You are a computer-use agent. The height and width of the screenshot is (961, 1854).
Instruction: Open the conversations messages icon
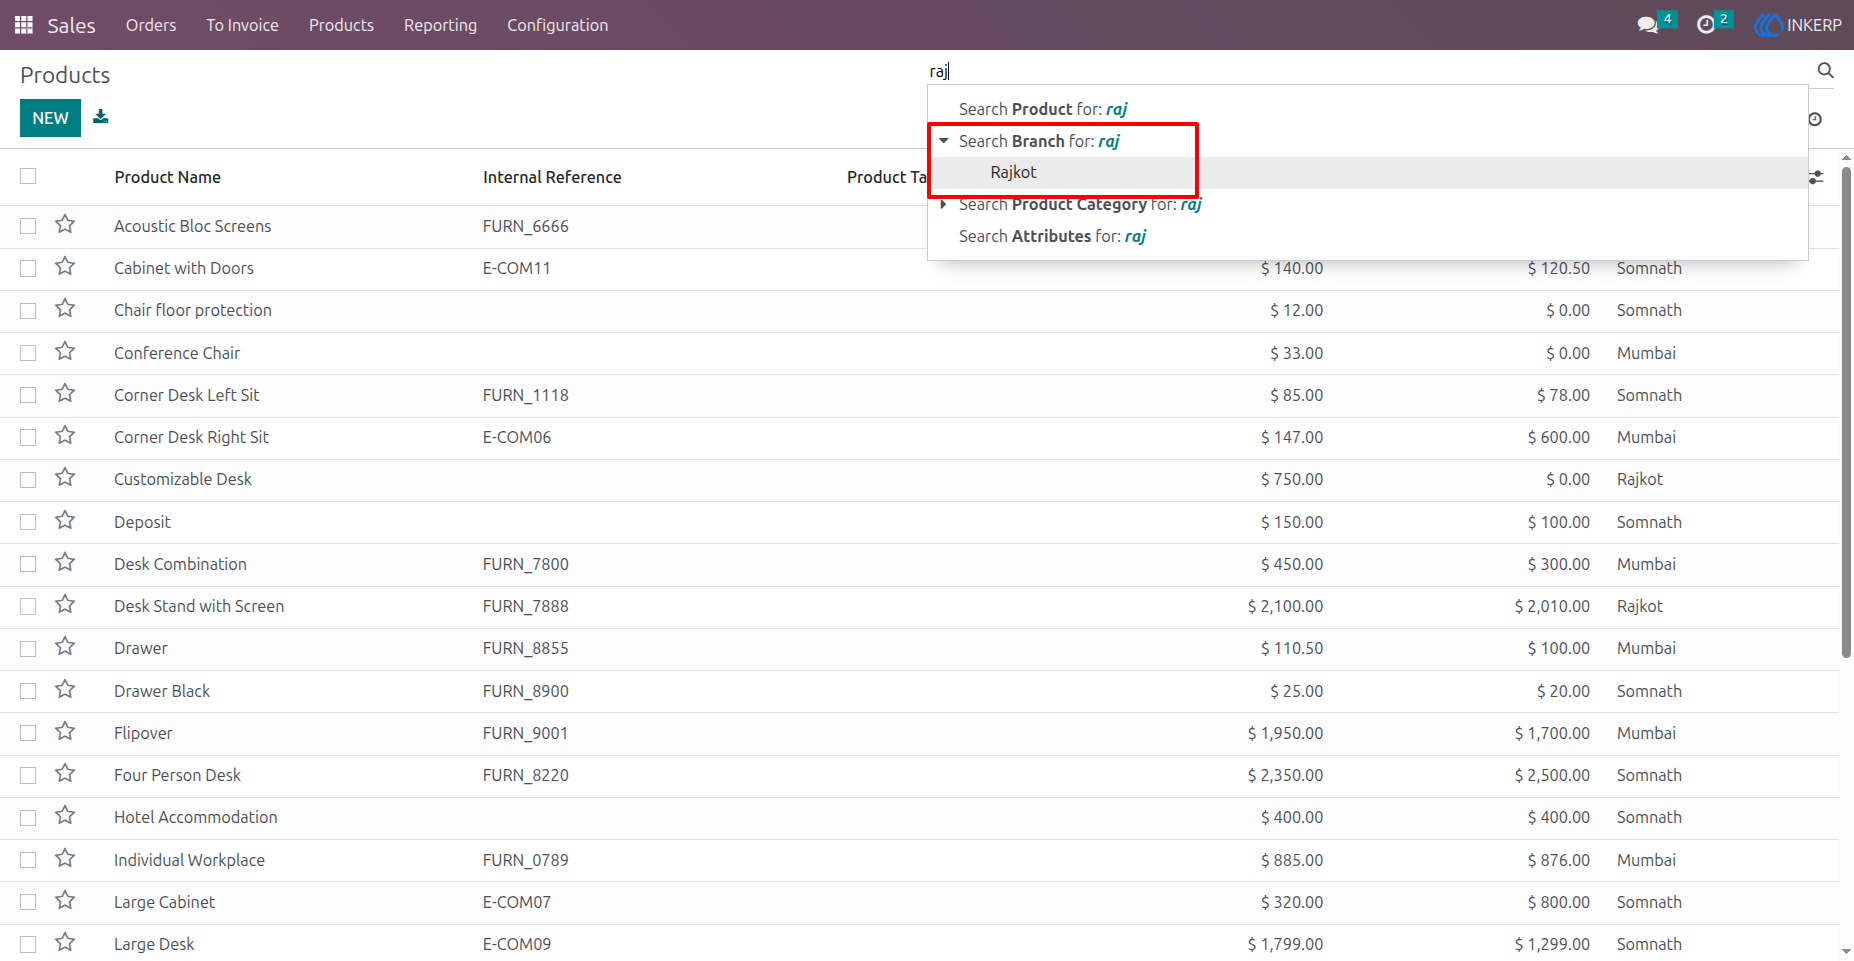coord(1647,25)
